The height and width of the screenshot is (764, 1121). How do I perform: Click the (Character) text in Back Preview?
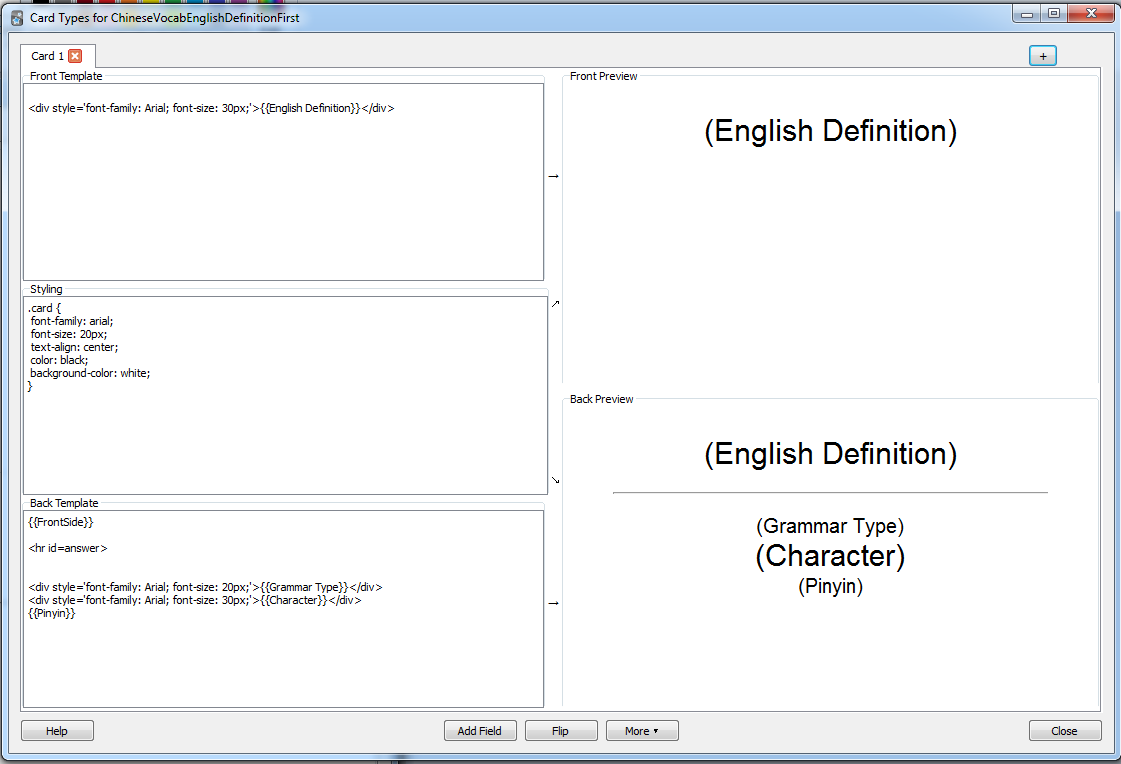pyautogui.click(x=829, y=556)
